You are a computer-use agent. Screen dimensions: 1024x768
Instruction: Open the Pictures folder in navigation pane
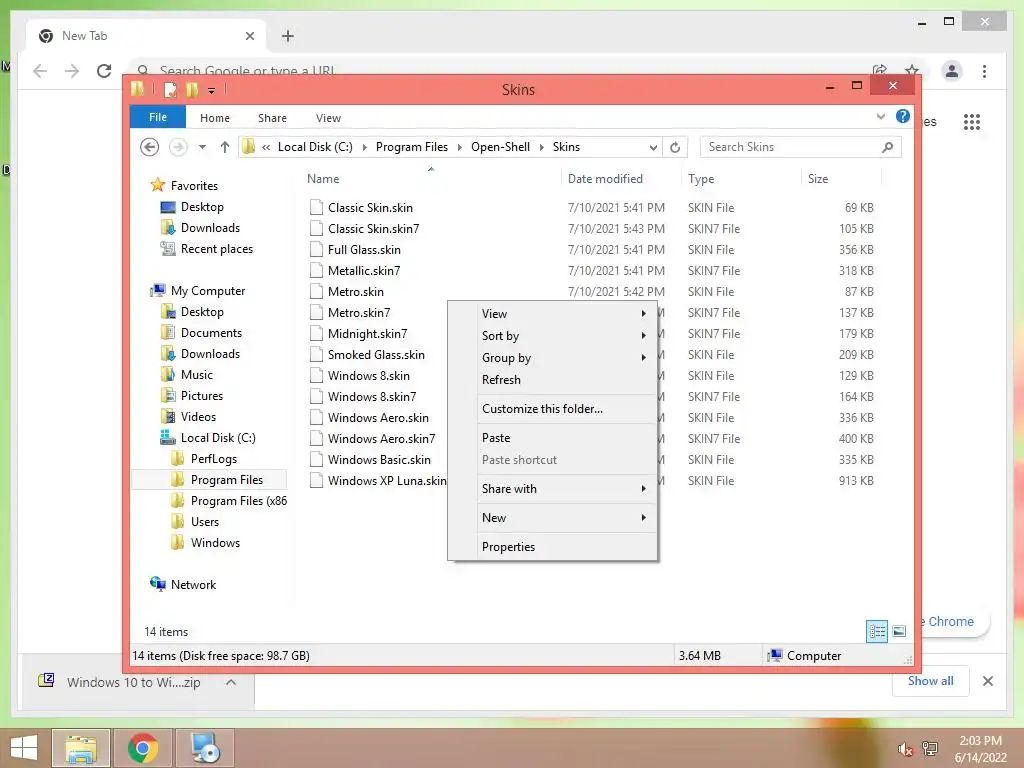202,396
